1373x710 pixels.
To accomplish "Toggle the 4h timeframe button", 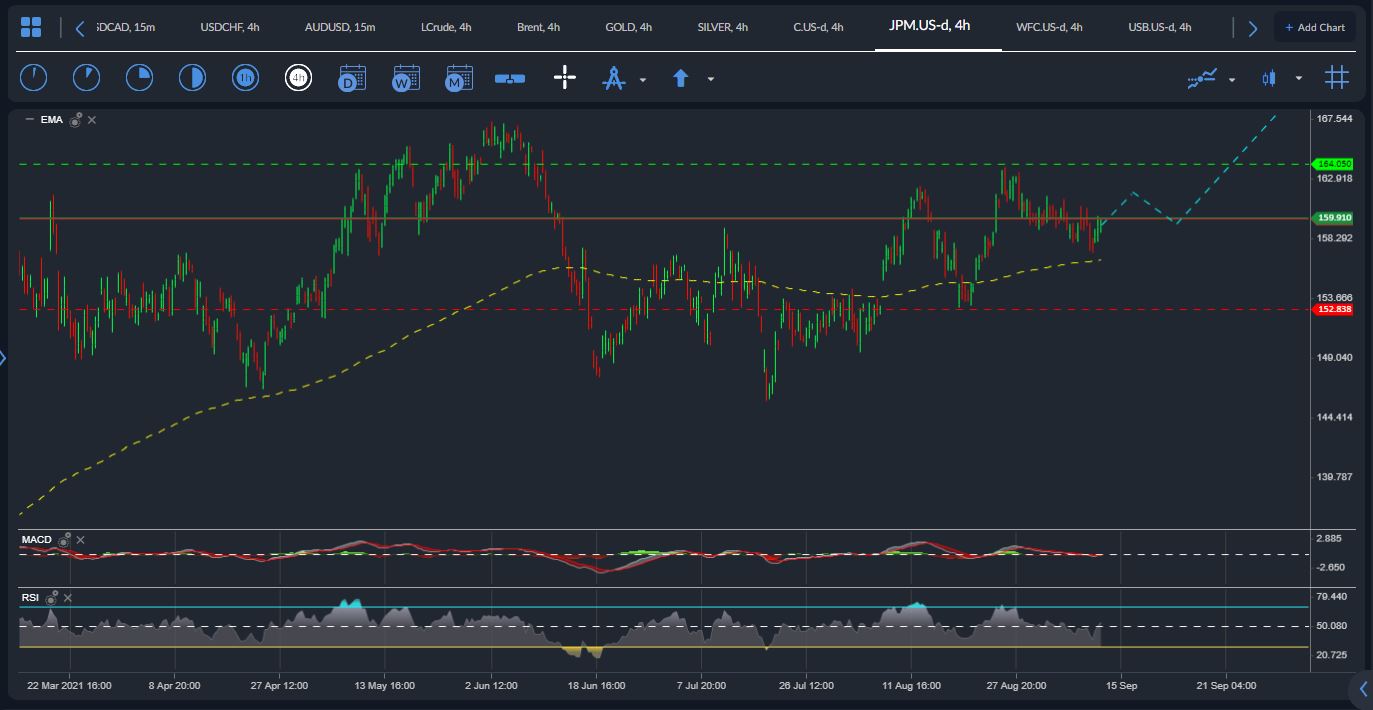I will point(298,77).
